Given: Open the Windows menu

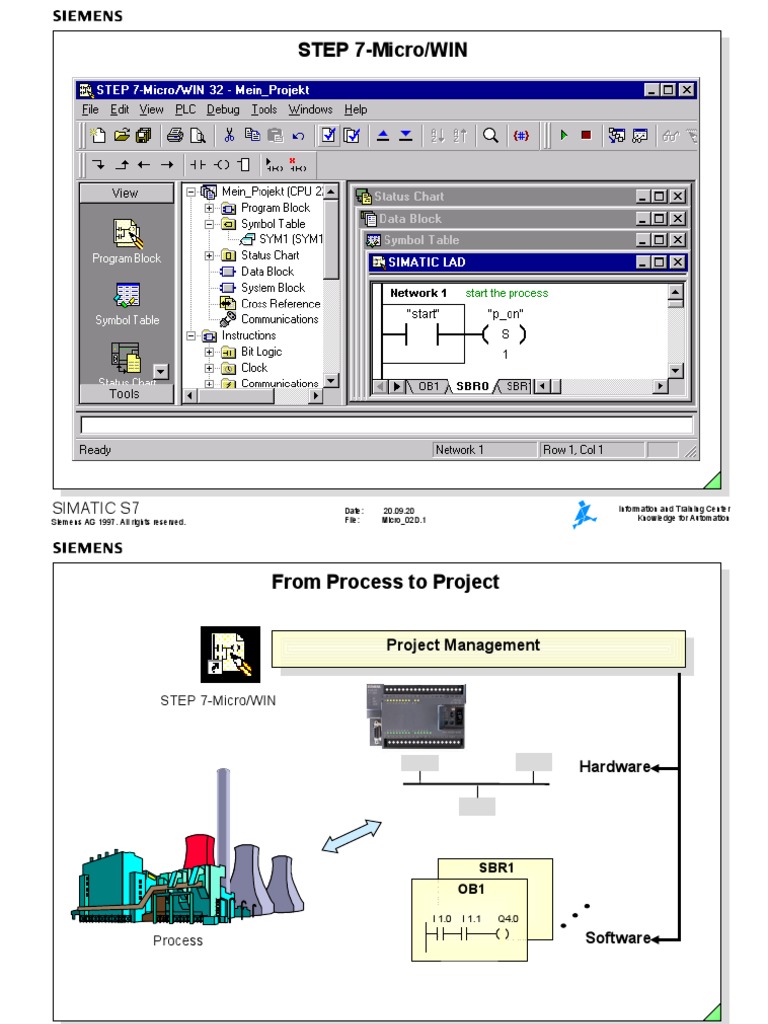Looking at the screenshot, I should click(x=310, y=110).
